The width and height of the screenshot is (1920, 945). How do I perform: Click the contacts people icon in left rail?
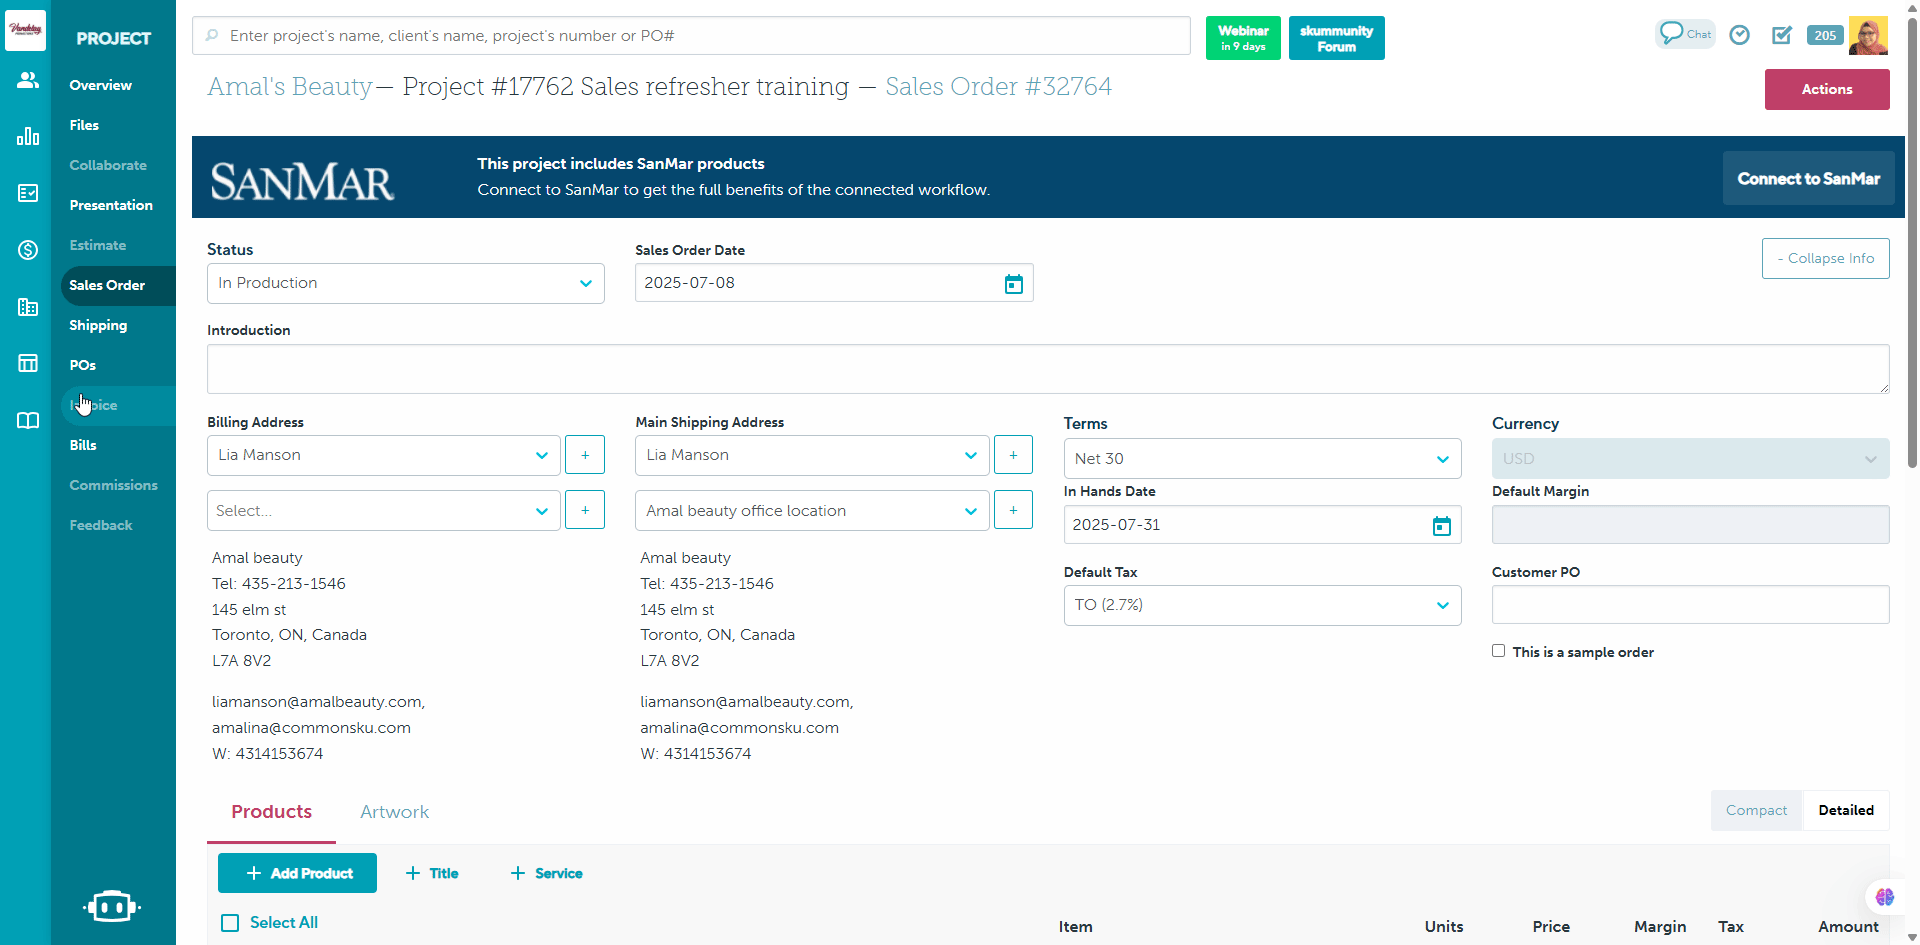pyautogui.click(x=28, y=80)
